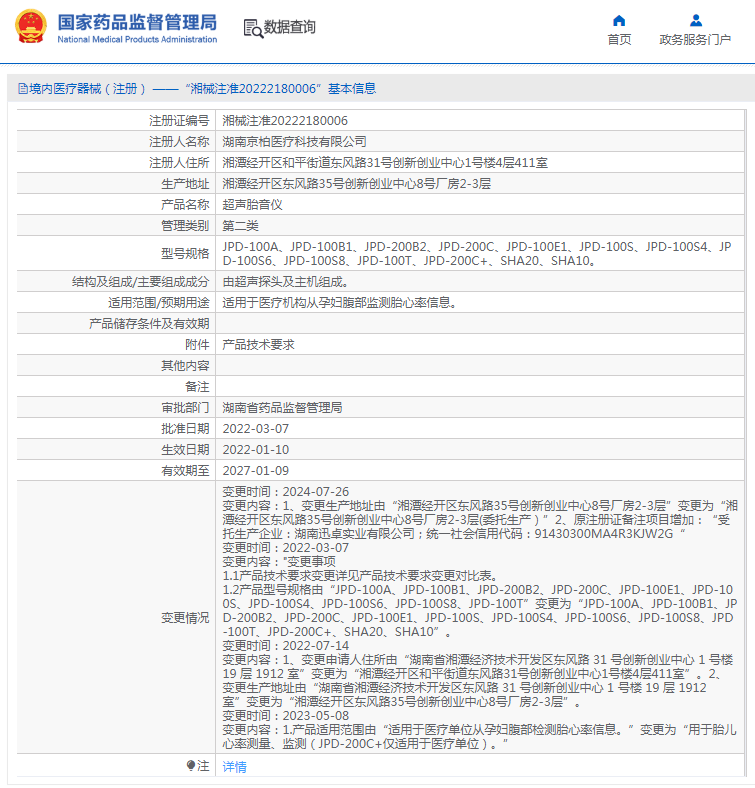Select the registrant address ending 4层411室
Screen dimensions: 755x788
(385, 163)
